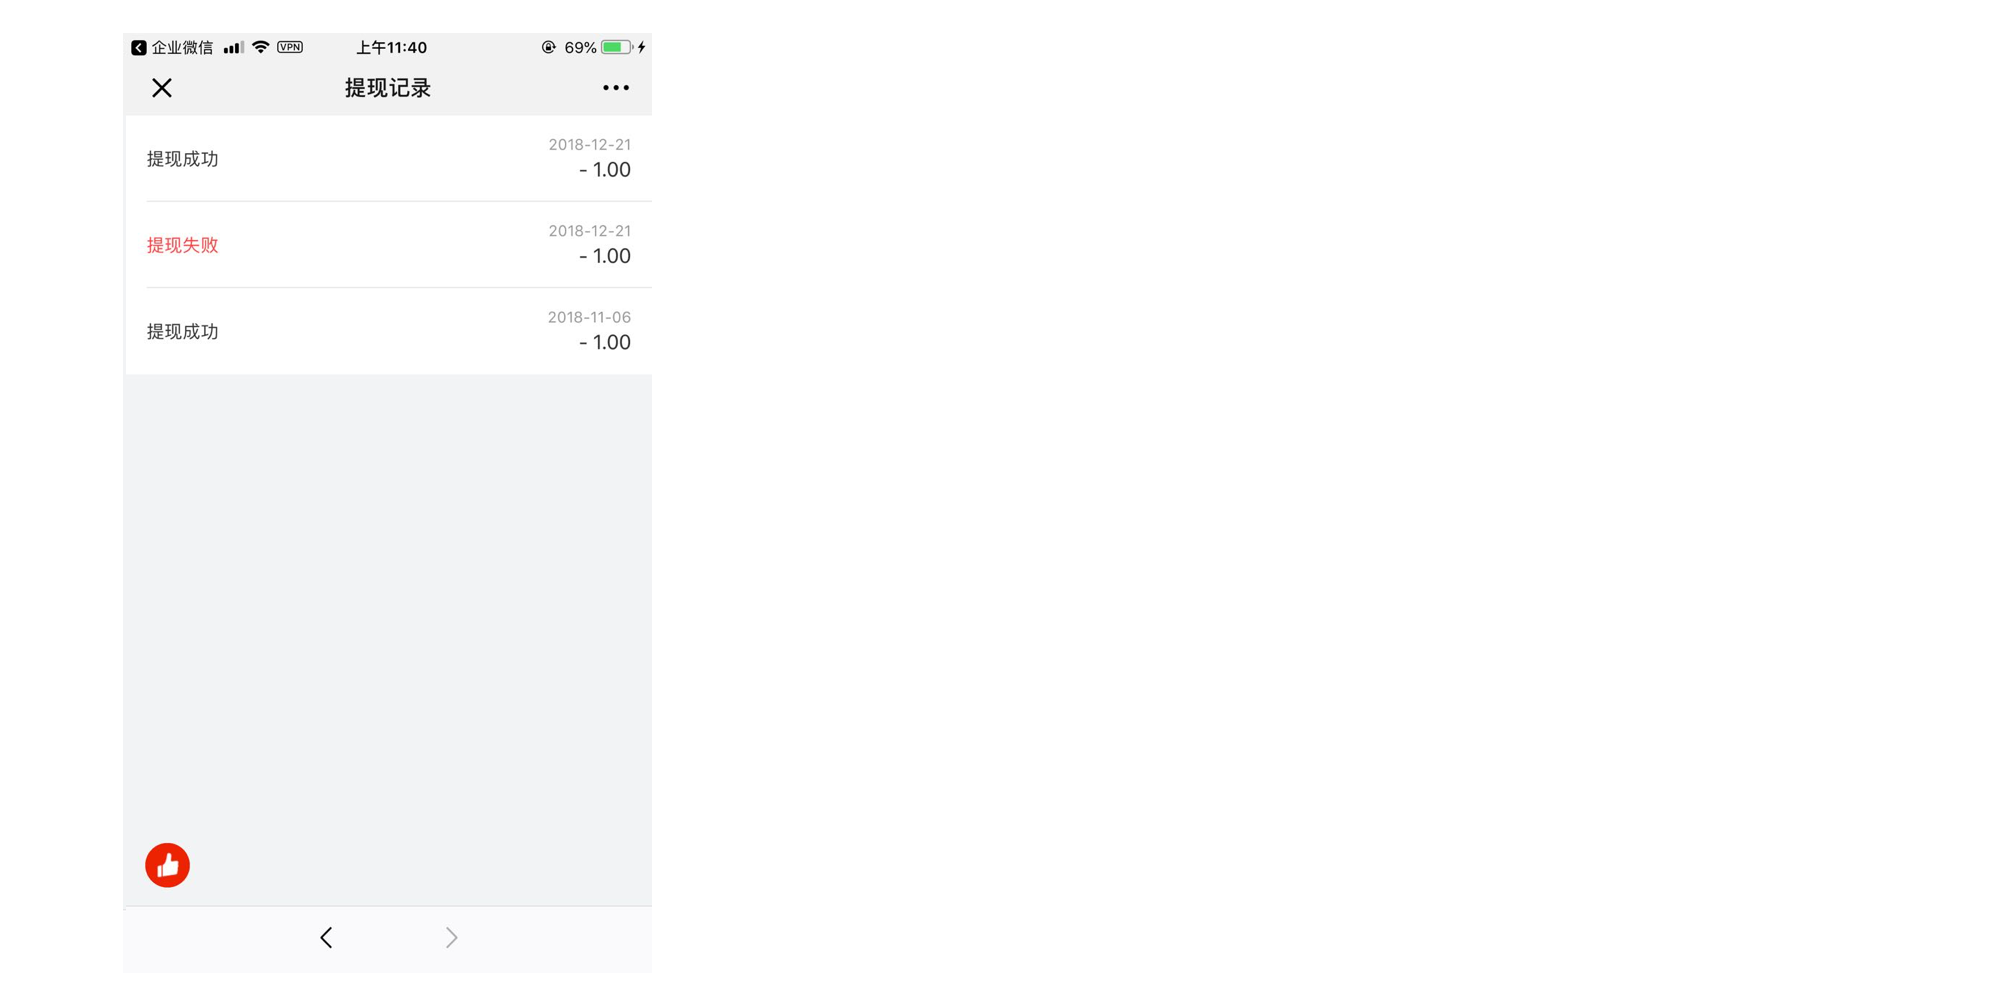Click the - 1.00 amount of failed withdrawal
The width and height of the screenshot is (2000, 1000).
(x=605, y=256)
